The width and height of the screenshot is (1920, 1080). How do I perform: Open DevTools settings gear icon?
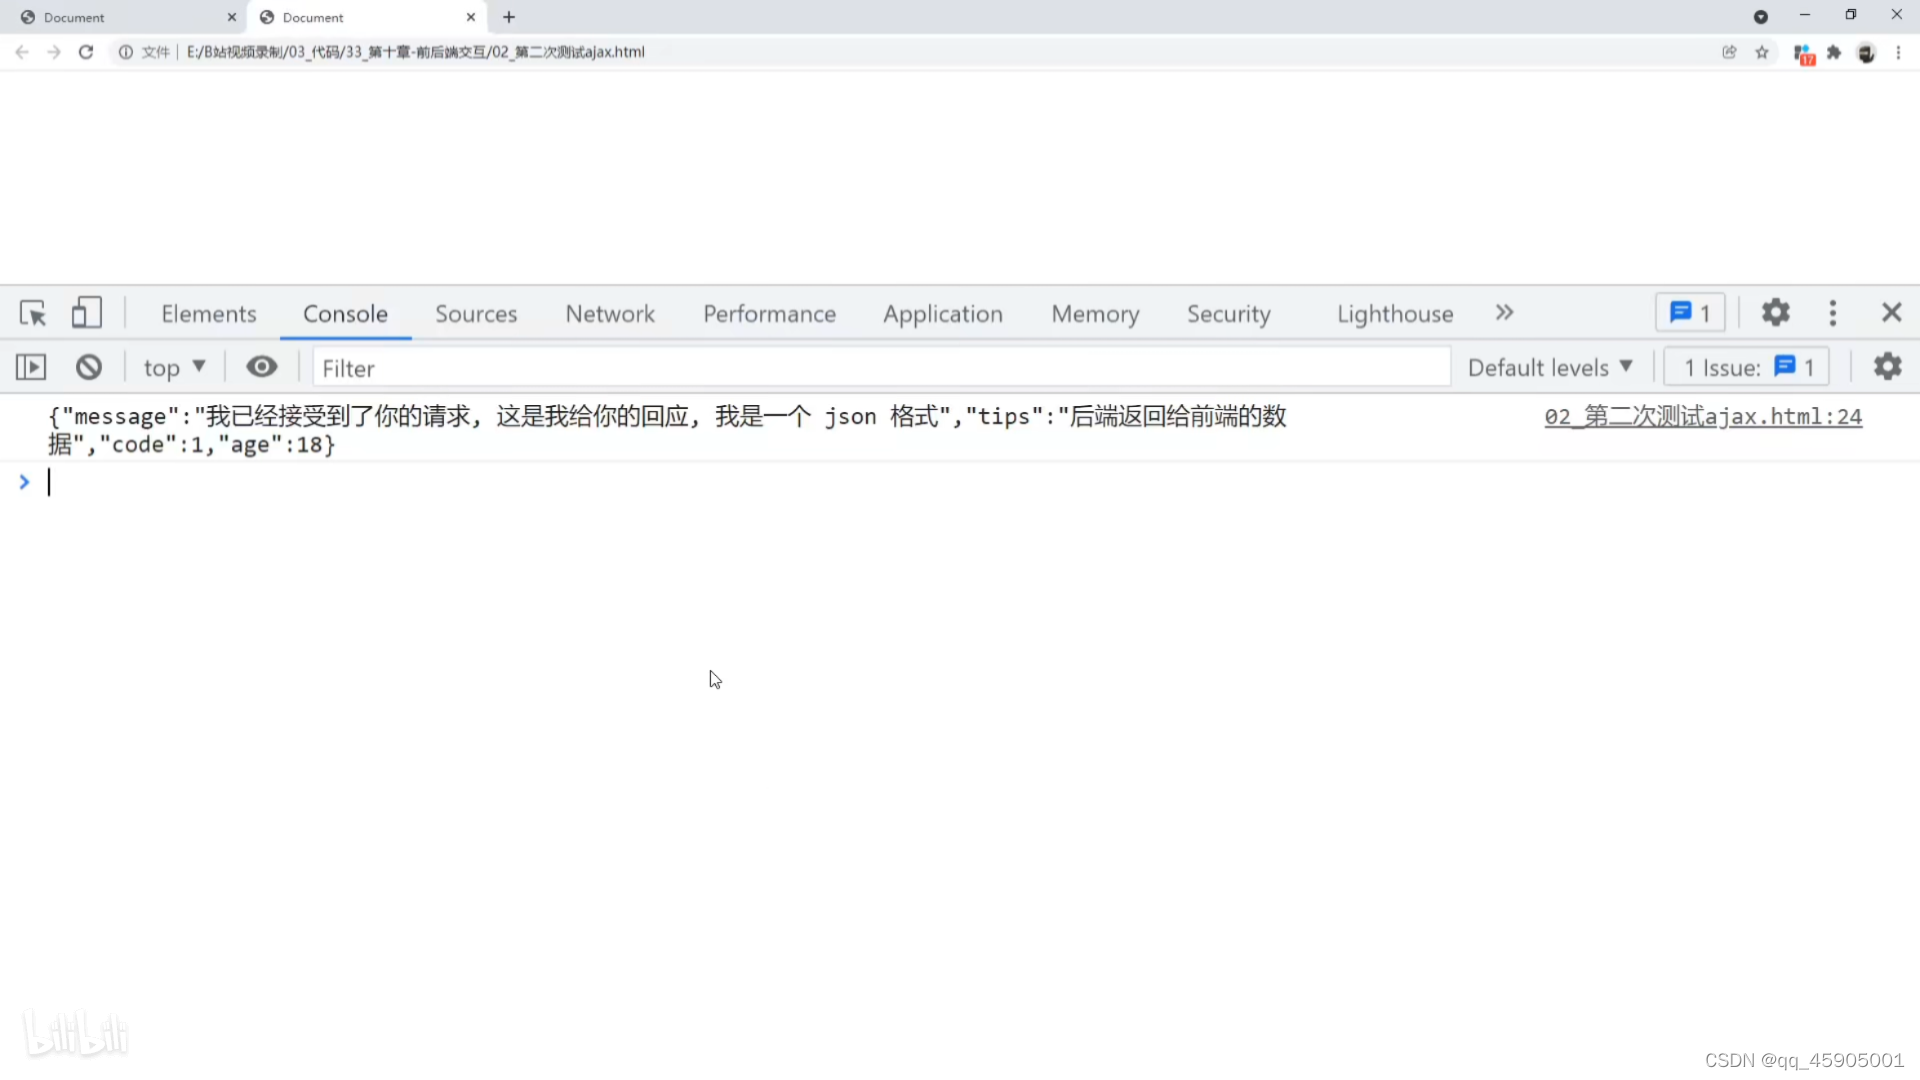tap(1775, 313)
